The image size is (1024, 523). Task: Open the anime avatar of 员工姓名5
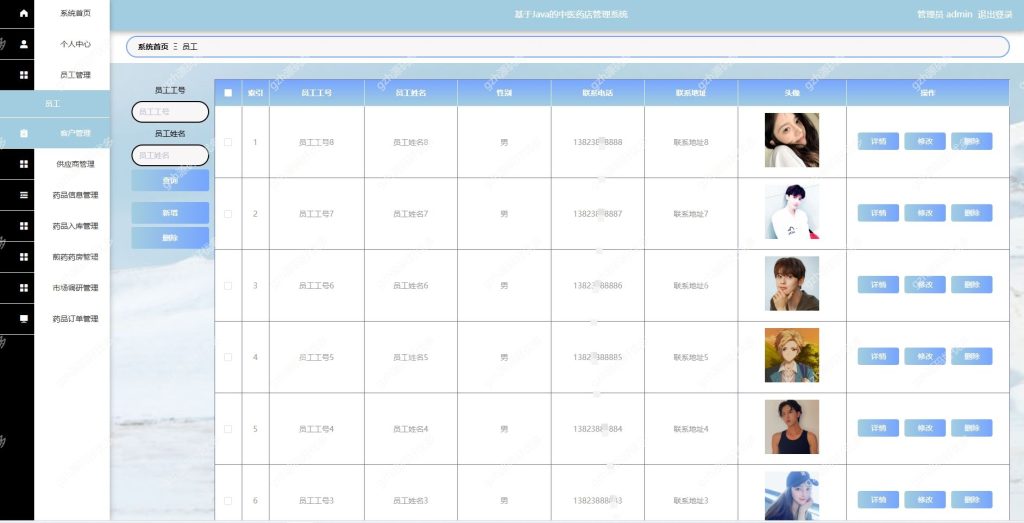coord(792,355)
